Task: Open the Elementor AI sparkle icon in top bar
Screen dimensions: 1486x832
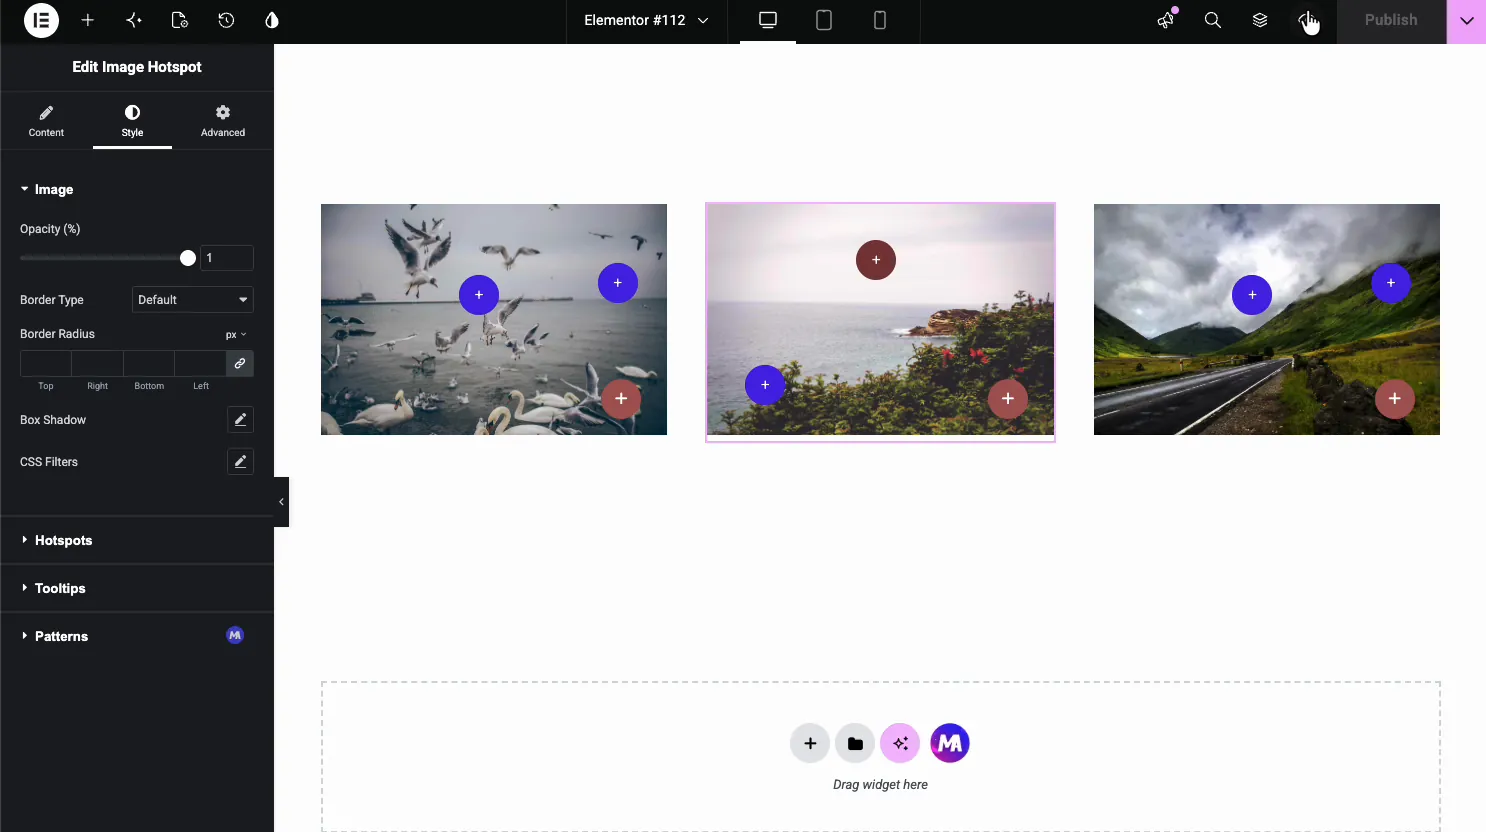Action: pos(134,20)
